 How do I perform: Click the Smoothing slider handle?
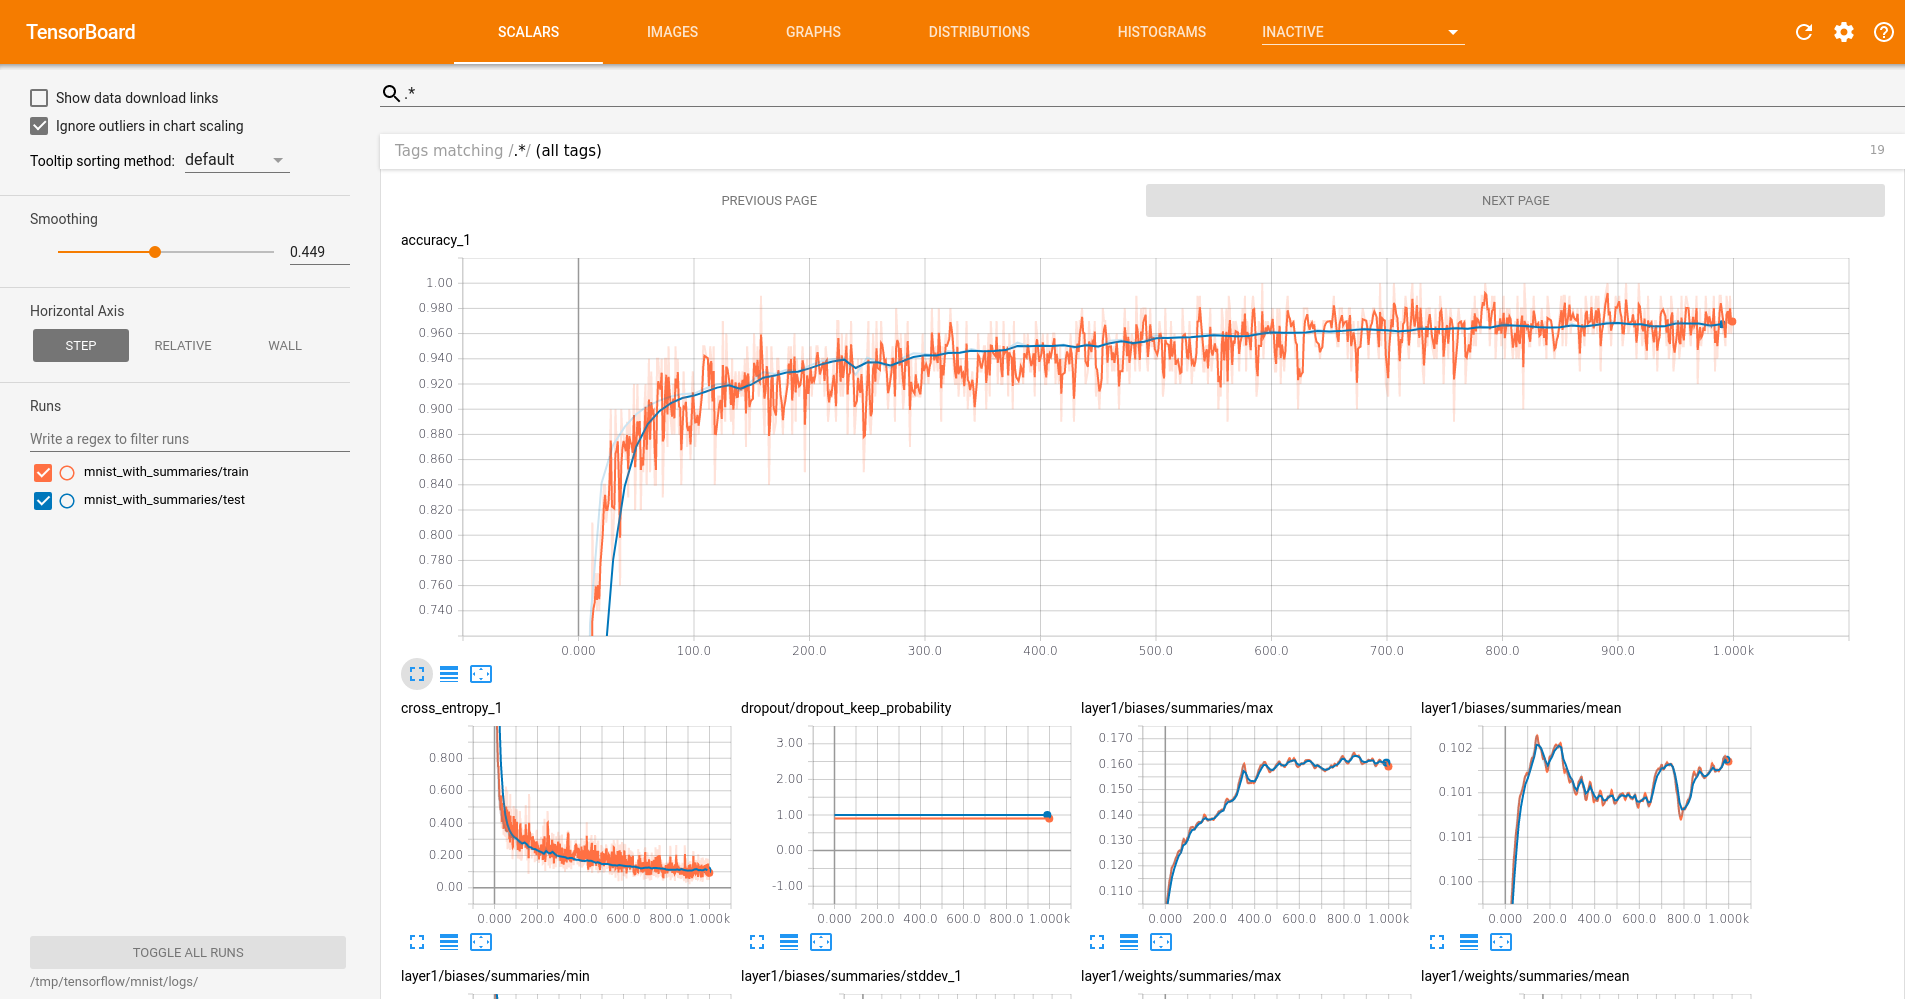(155, 252)
